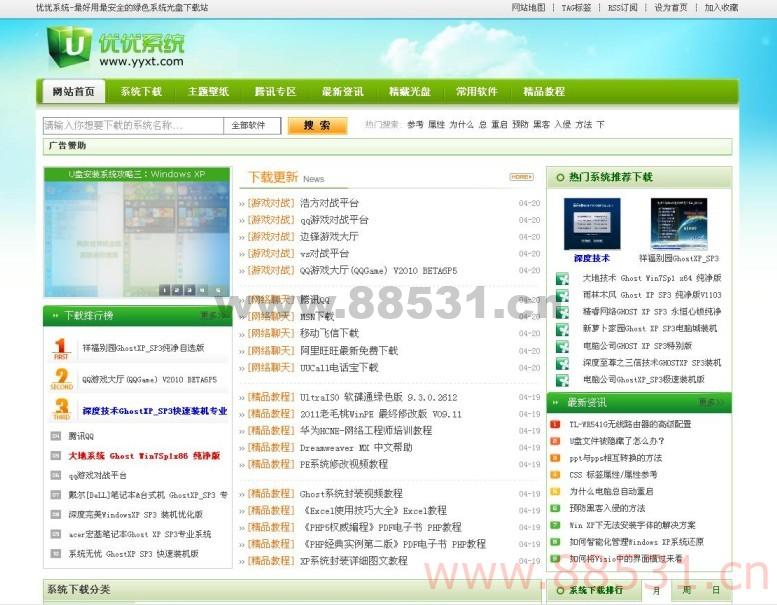Click the software search input box
The height and width of the screenshot is (605, 777).
click(133, 125)
